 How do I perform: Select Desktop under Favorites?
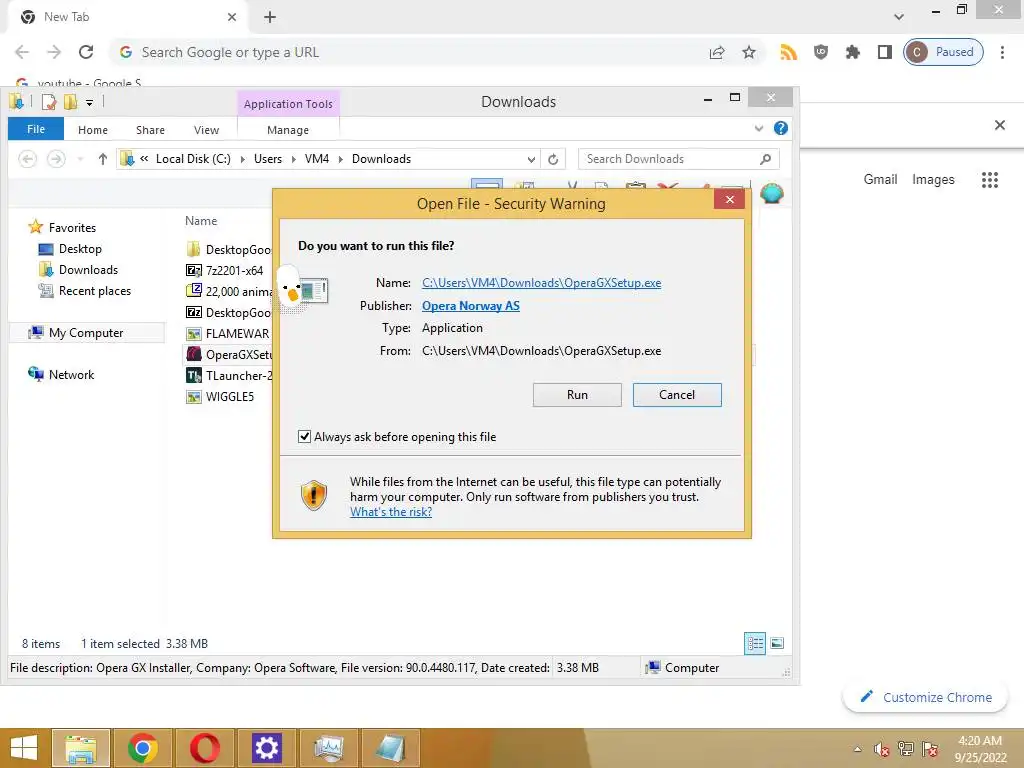(x=80, y=249)
